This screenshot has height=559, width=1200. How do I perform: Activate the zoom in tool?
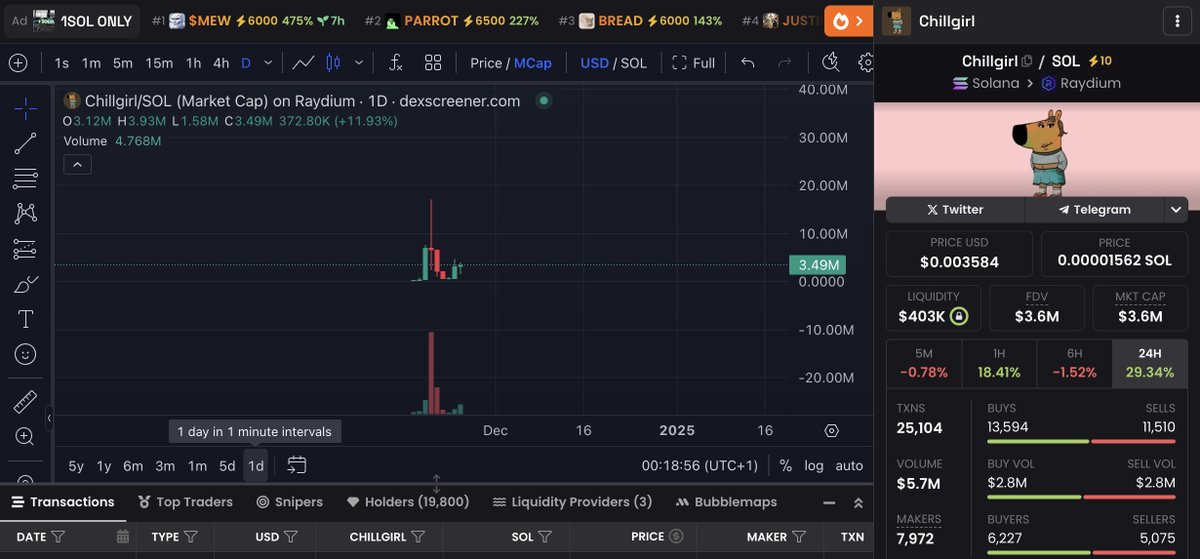click(x=26, y=436)
